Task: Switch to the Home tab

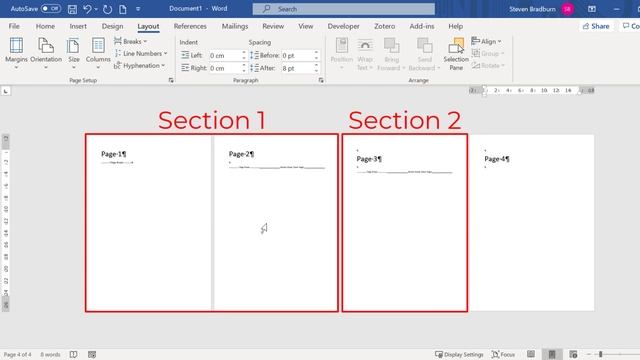Action: tap(45, 26)
